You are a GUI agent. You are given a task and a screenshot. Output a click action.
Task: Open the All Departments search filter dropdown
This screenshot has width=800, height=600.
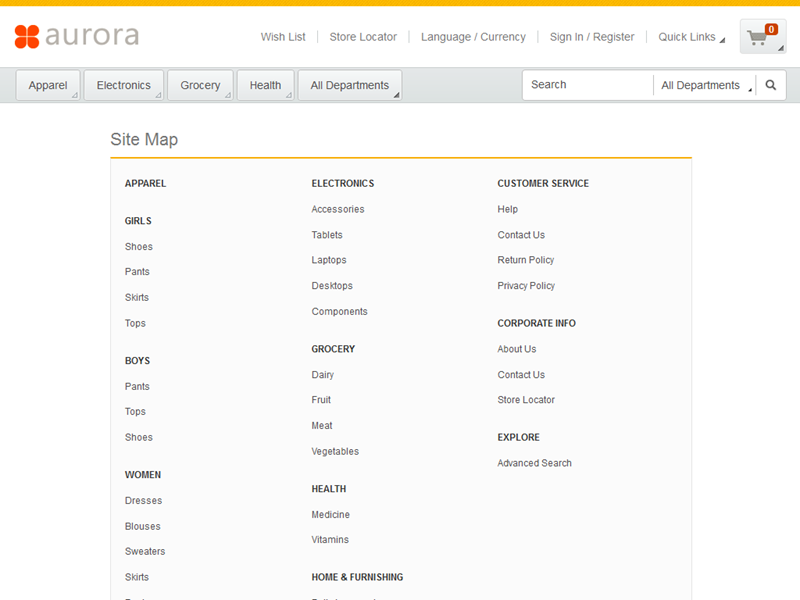(704, 86)
